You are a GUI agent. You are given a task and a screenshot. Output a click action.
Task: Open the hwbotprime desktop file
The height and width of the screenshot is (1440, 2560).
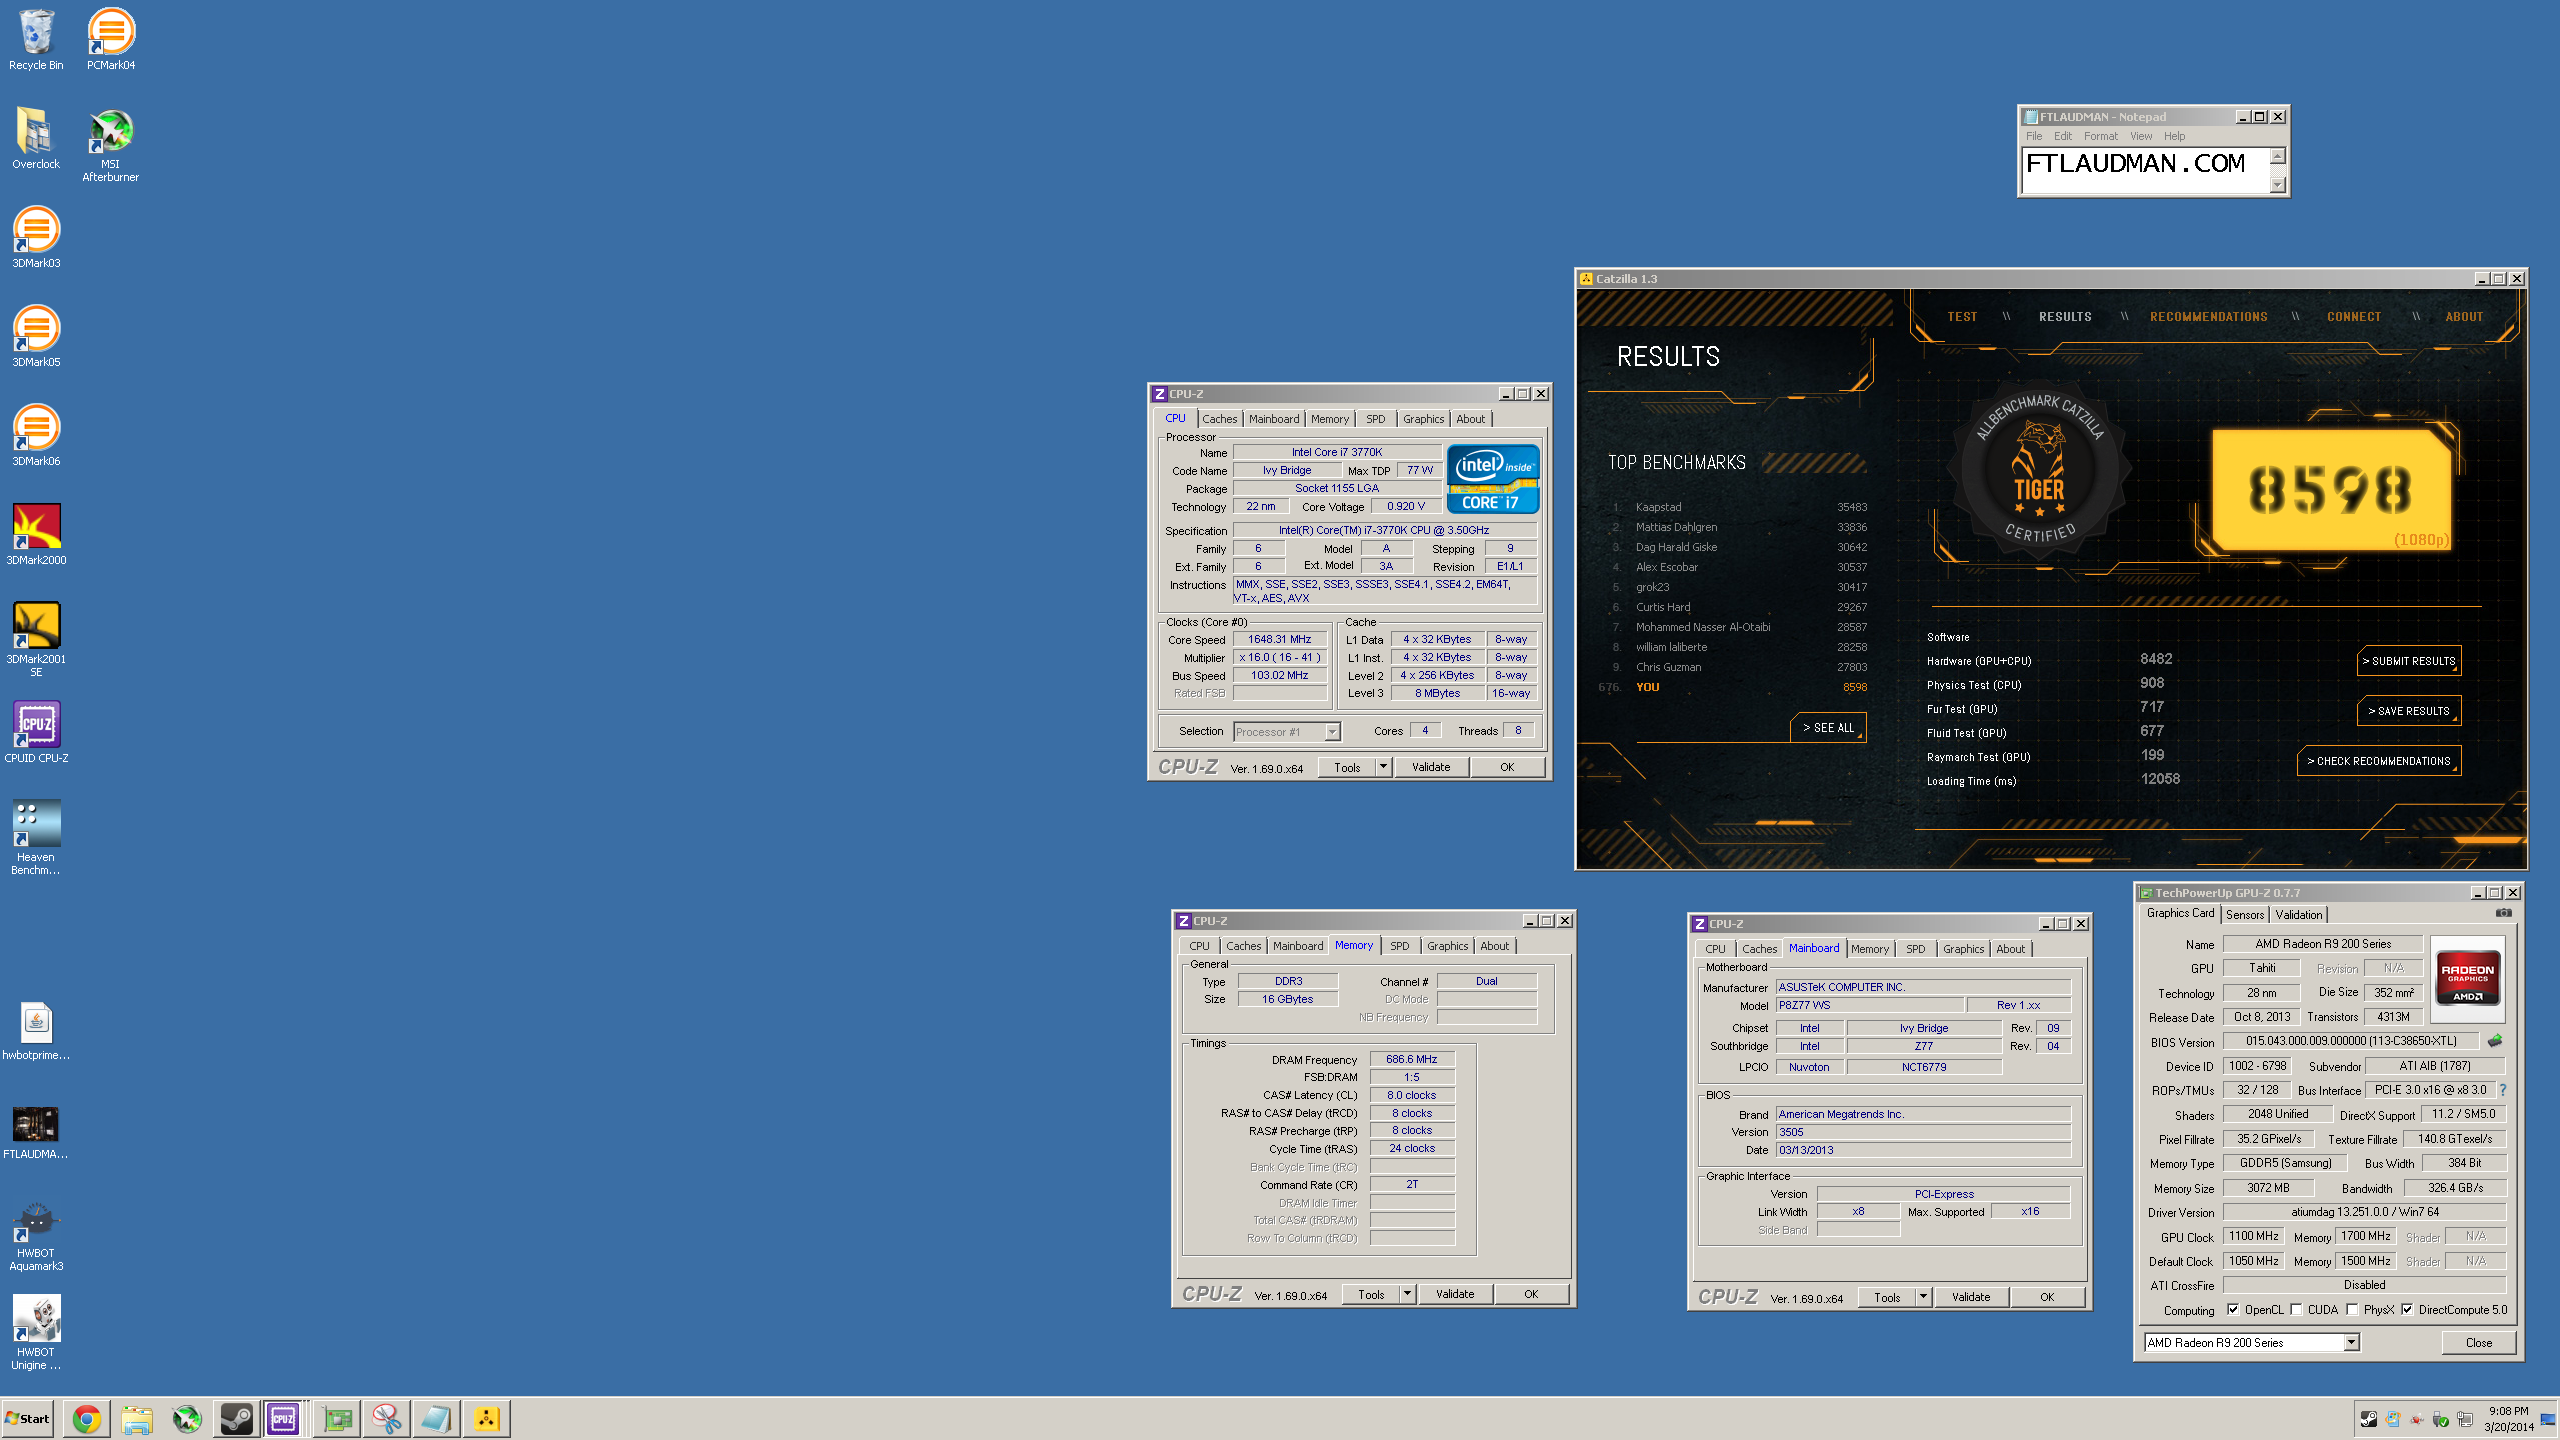(x=36, y=1031)
